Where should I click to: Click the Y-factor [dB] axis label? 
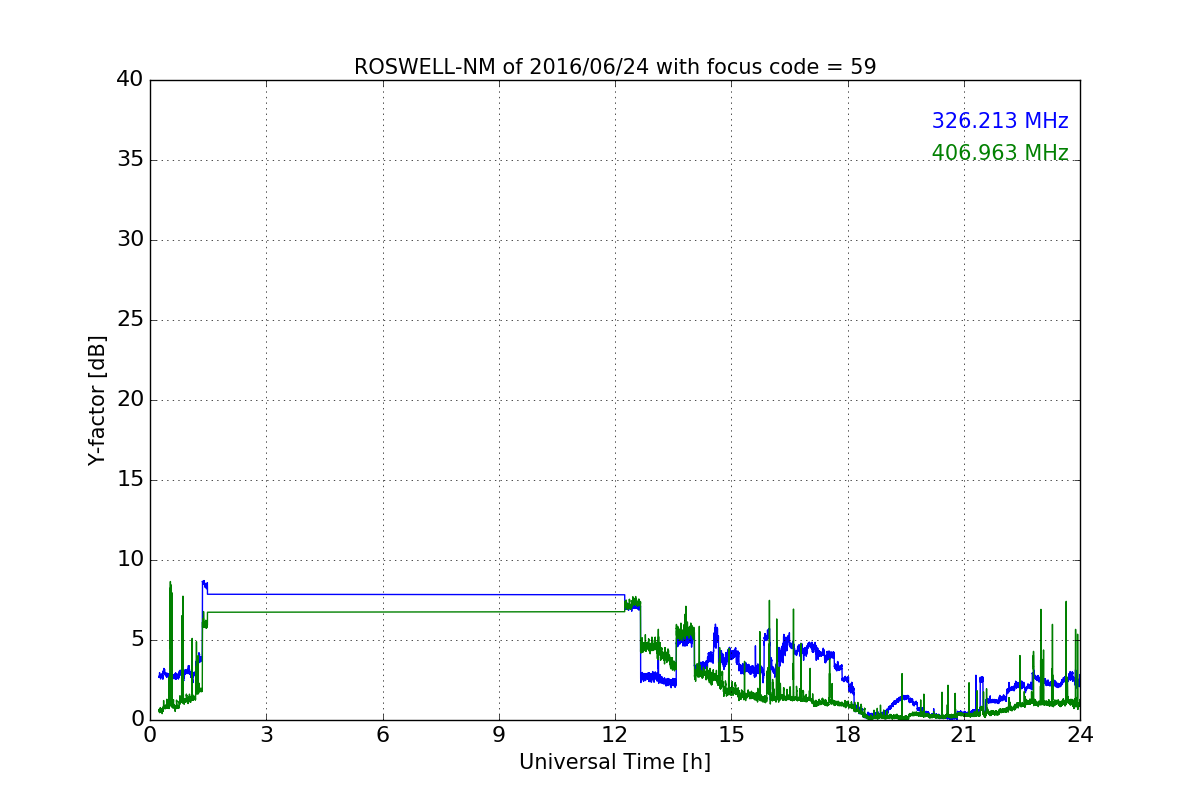[x=97, y=400]
